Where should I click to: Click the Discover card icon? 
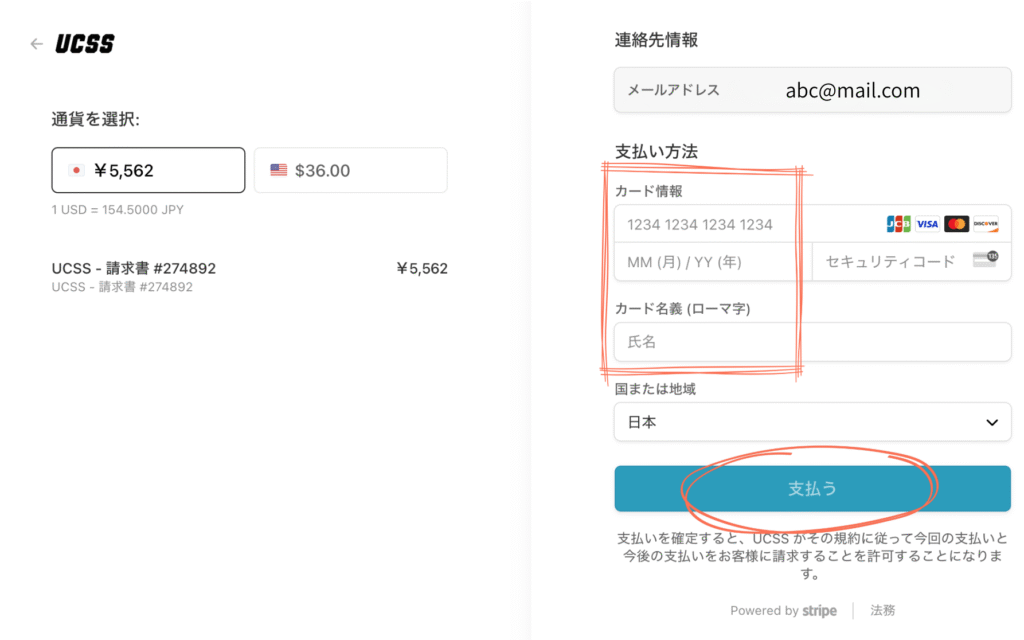pos(985,224)
